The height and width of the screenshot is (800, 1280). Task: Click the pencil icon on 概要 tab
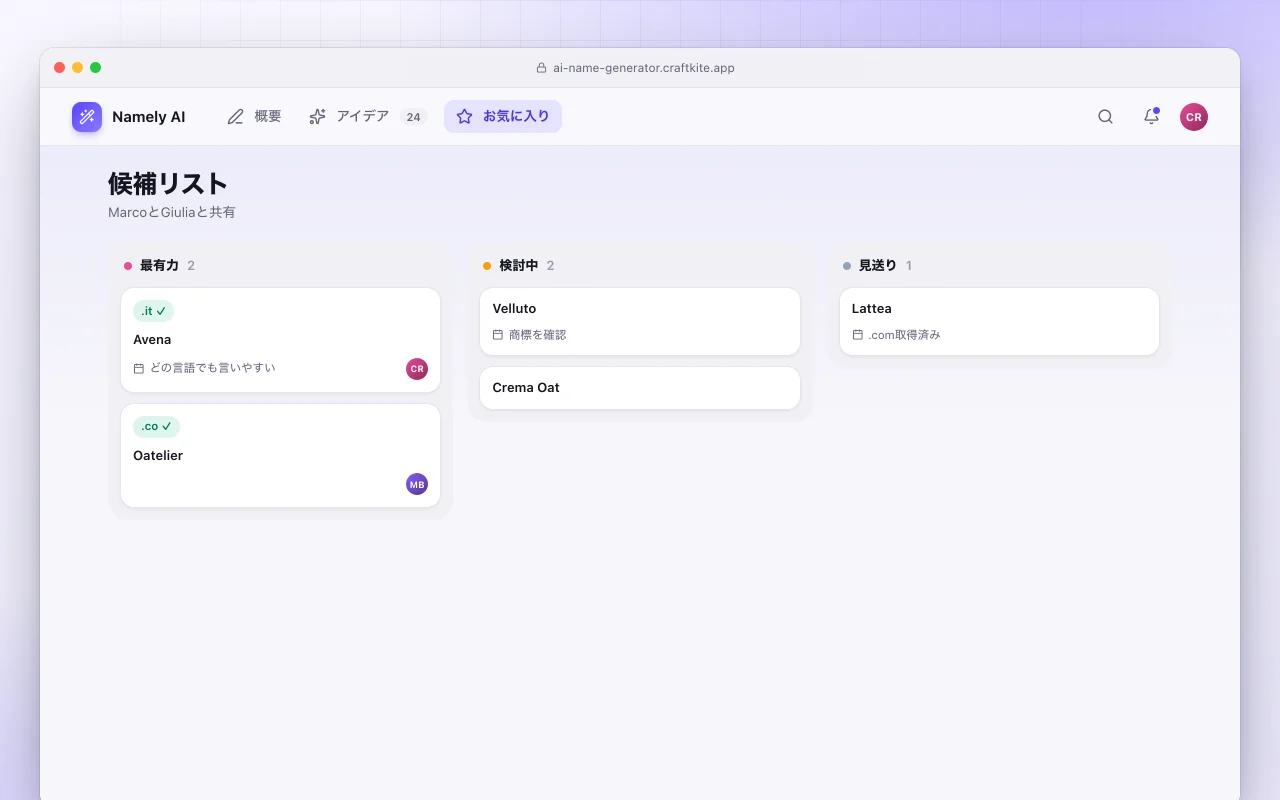pos(236,117)
